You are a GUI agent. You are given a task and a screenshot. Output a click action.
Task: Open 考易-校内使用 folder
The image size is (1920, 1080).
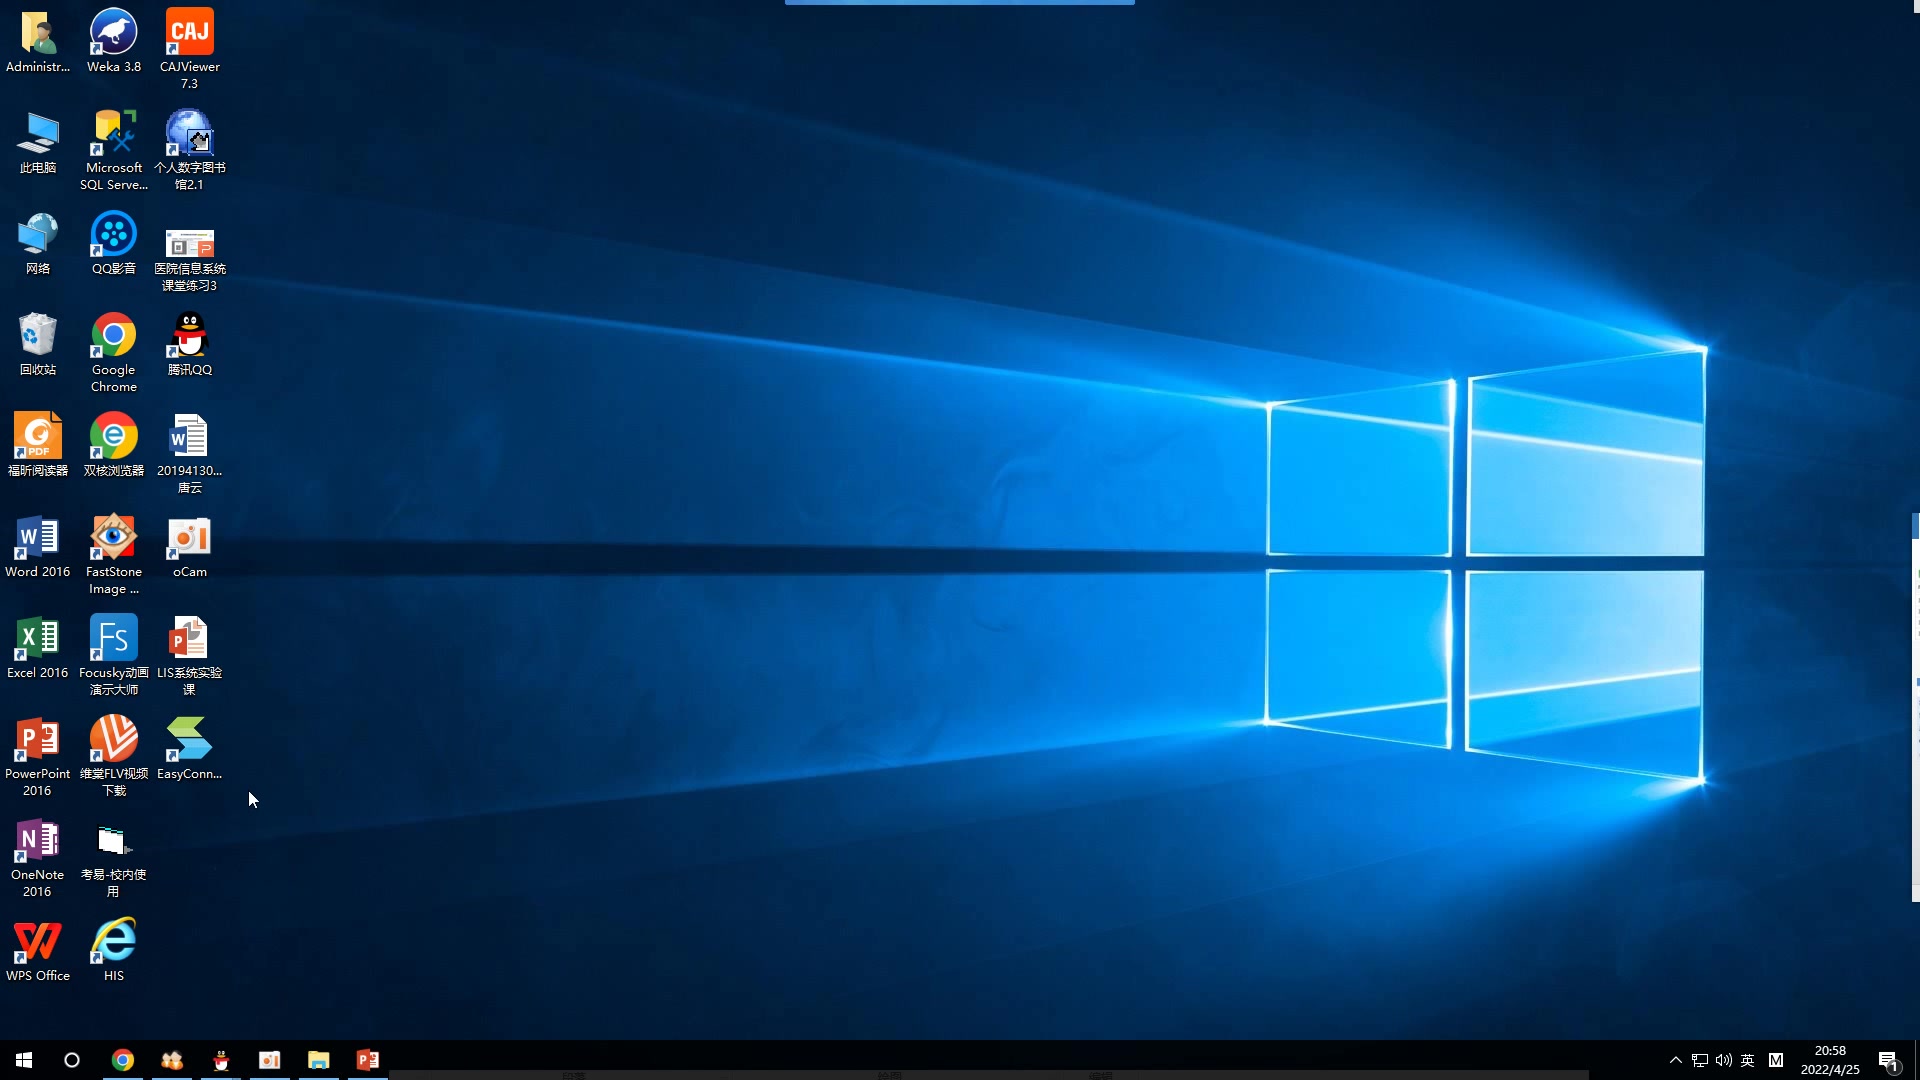112,858
